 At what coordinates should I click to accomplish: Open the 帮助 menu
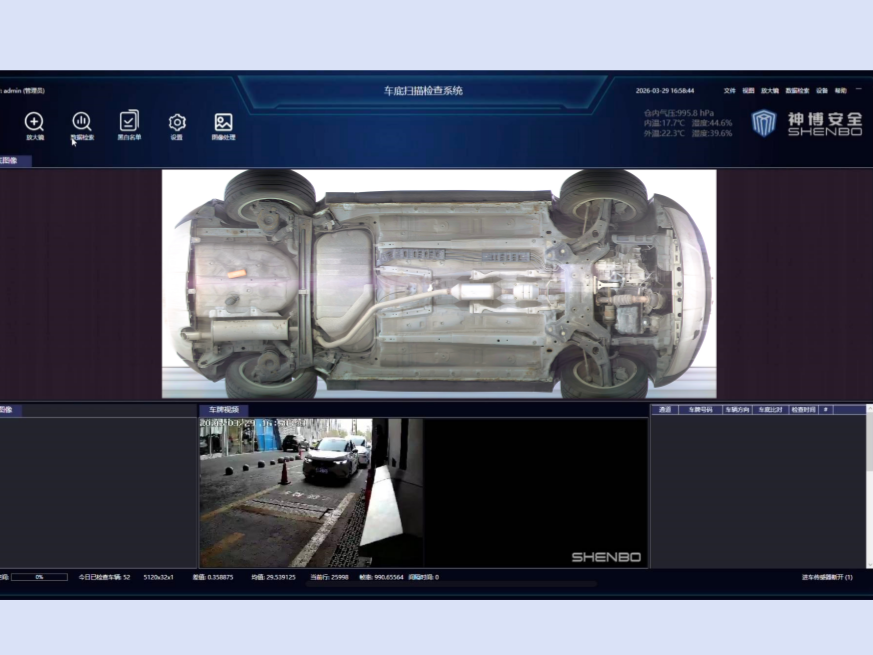click(x=841, y=90)
